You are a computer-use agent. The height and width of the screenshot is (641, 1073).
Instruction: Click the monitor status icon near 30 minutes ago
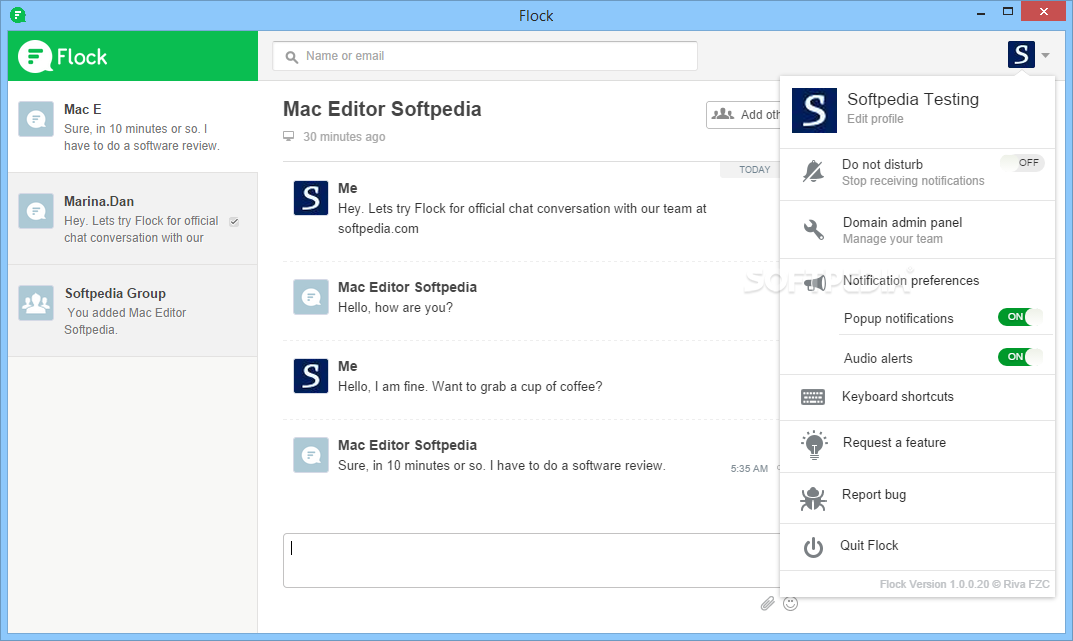coord(289,136)
